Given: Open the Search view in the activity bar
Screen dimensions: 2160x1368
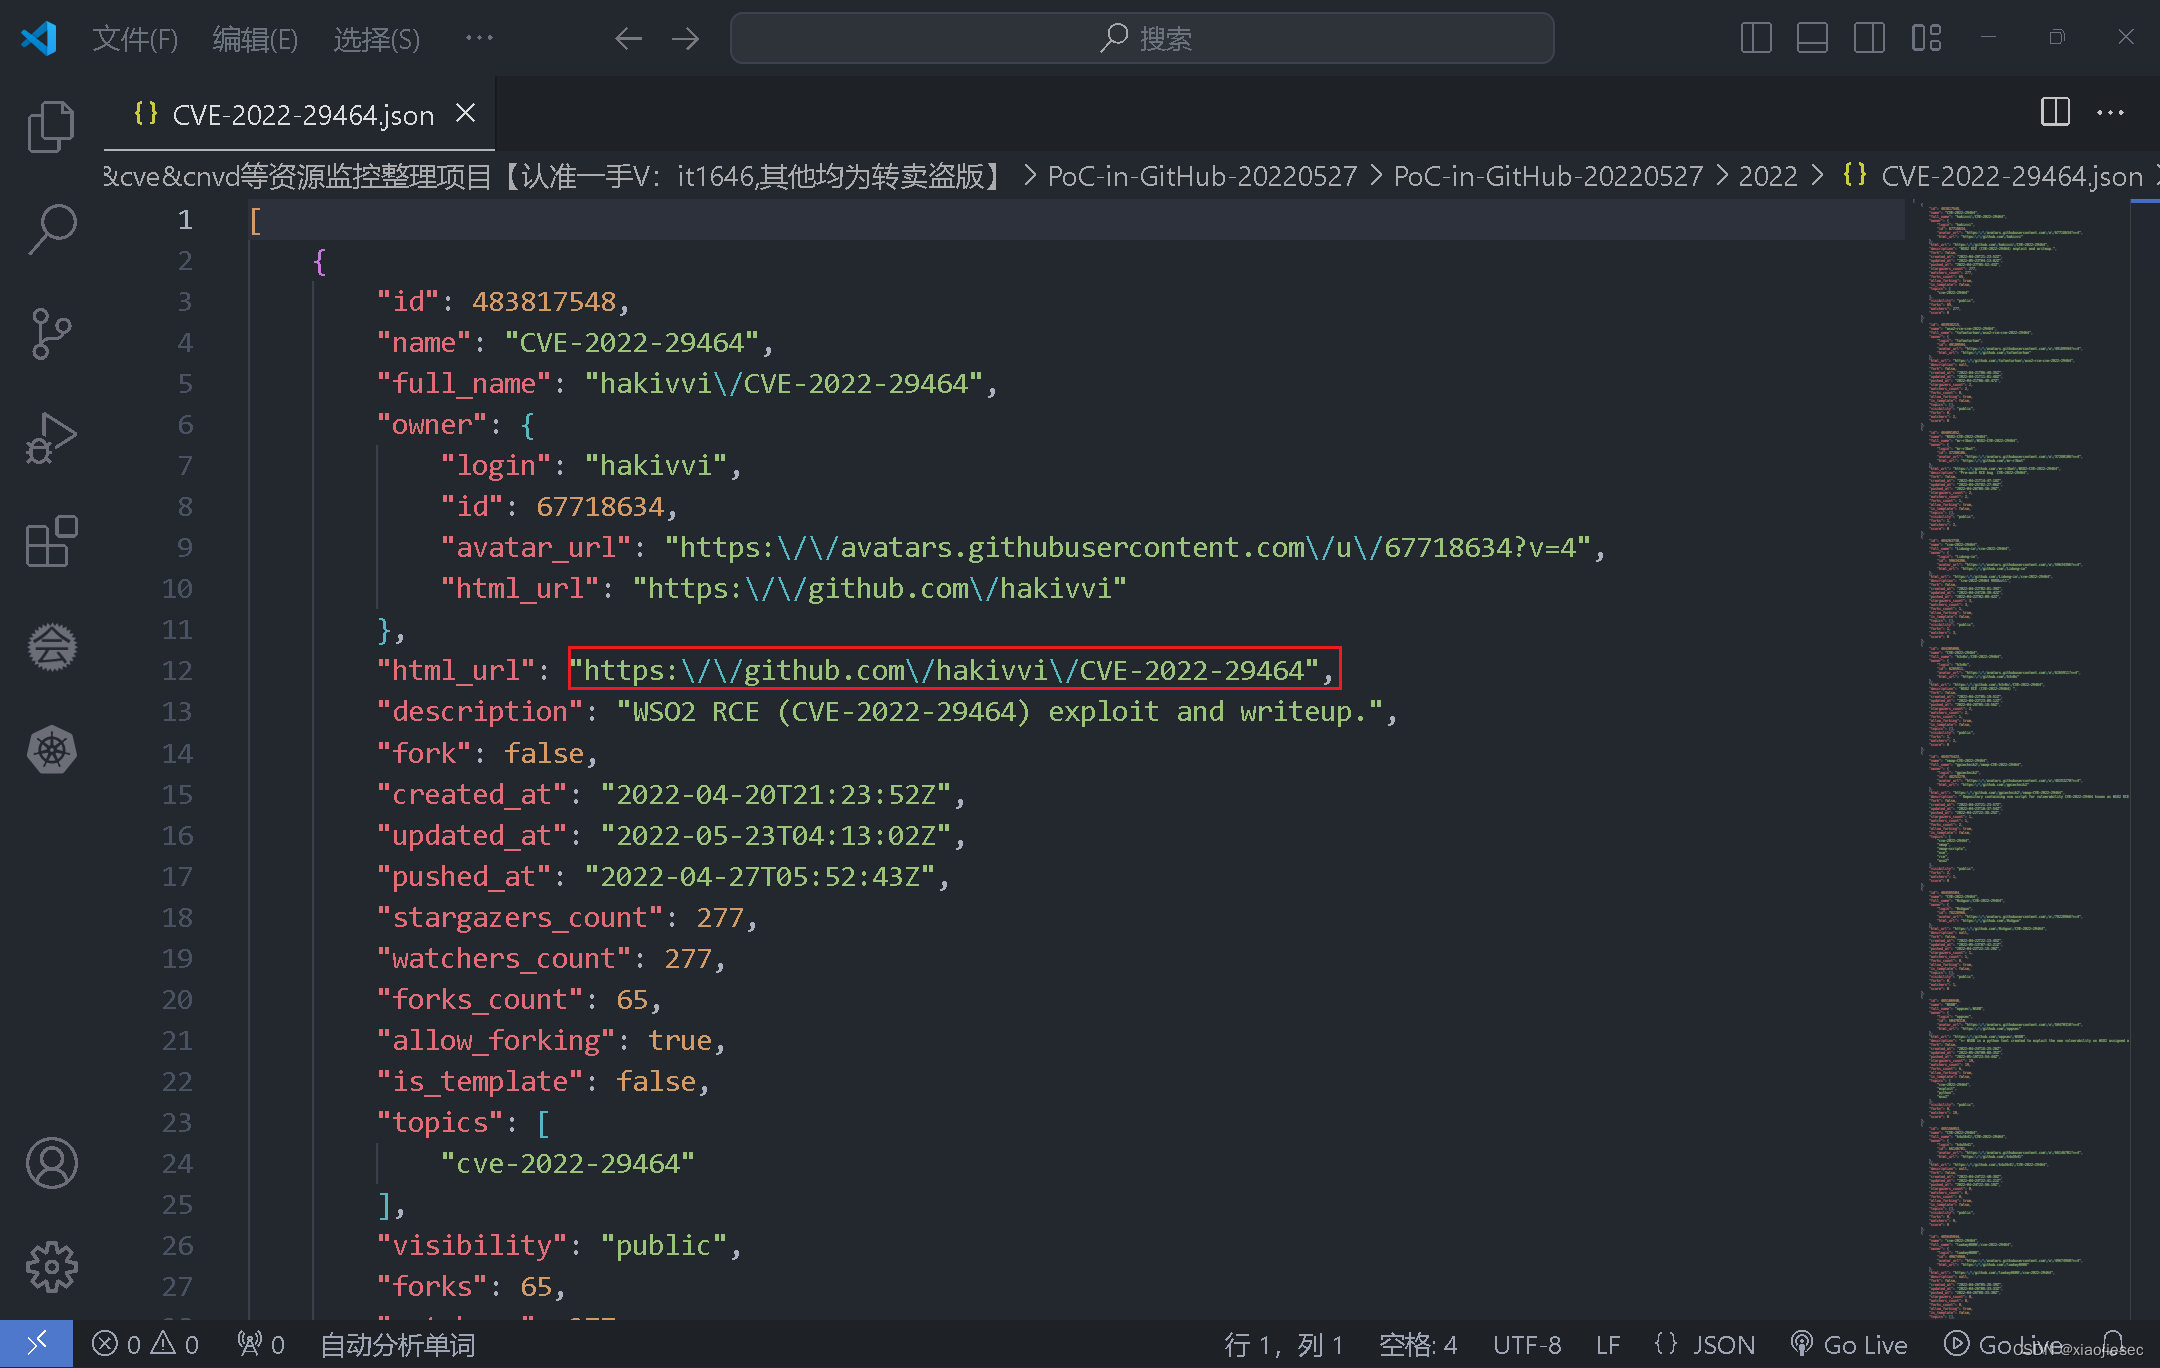Looking at the screenshot, I should coord(51,229).
